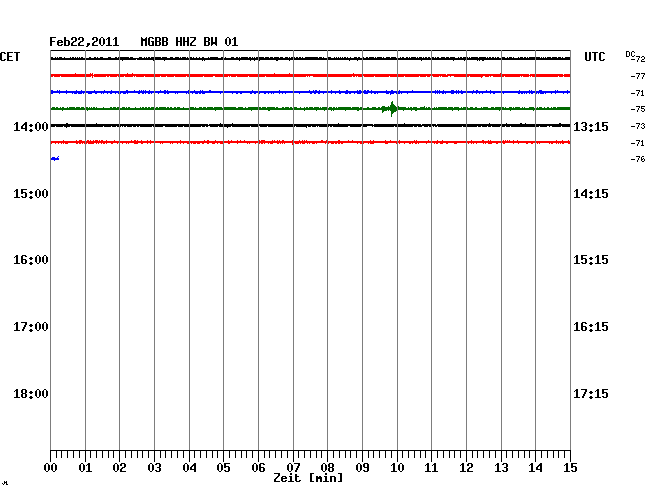The height and width of the screenshot is (494, 650).
Task: Click minute tick label "13" on the axis
Action: click(501, 468)
